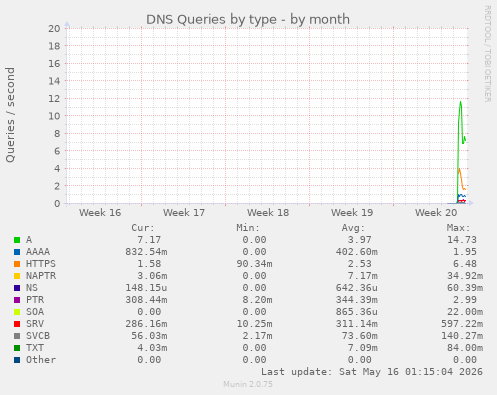Click the SVCB current value 56.03m
This screenshot has height=395, width=497.
click(149, 336)
